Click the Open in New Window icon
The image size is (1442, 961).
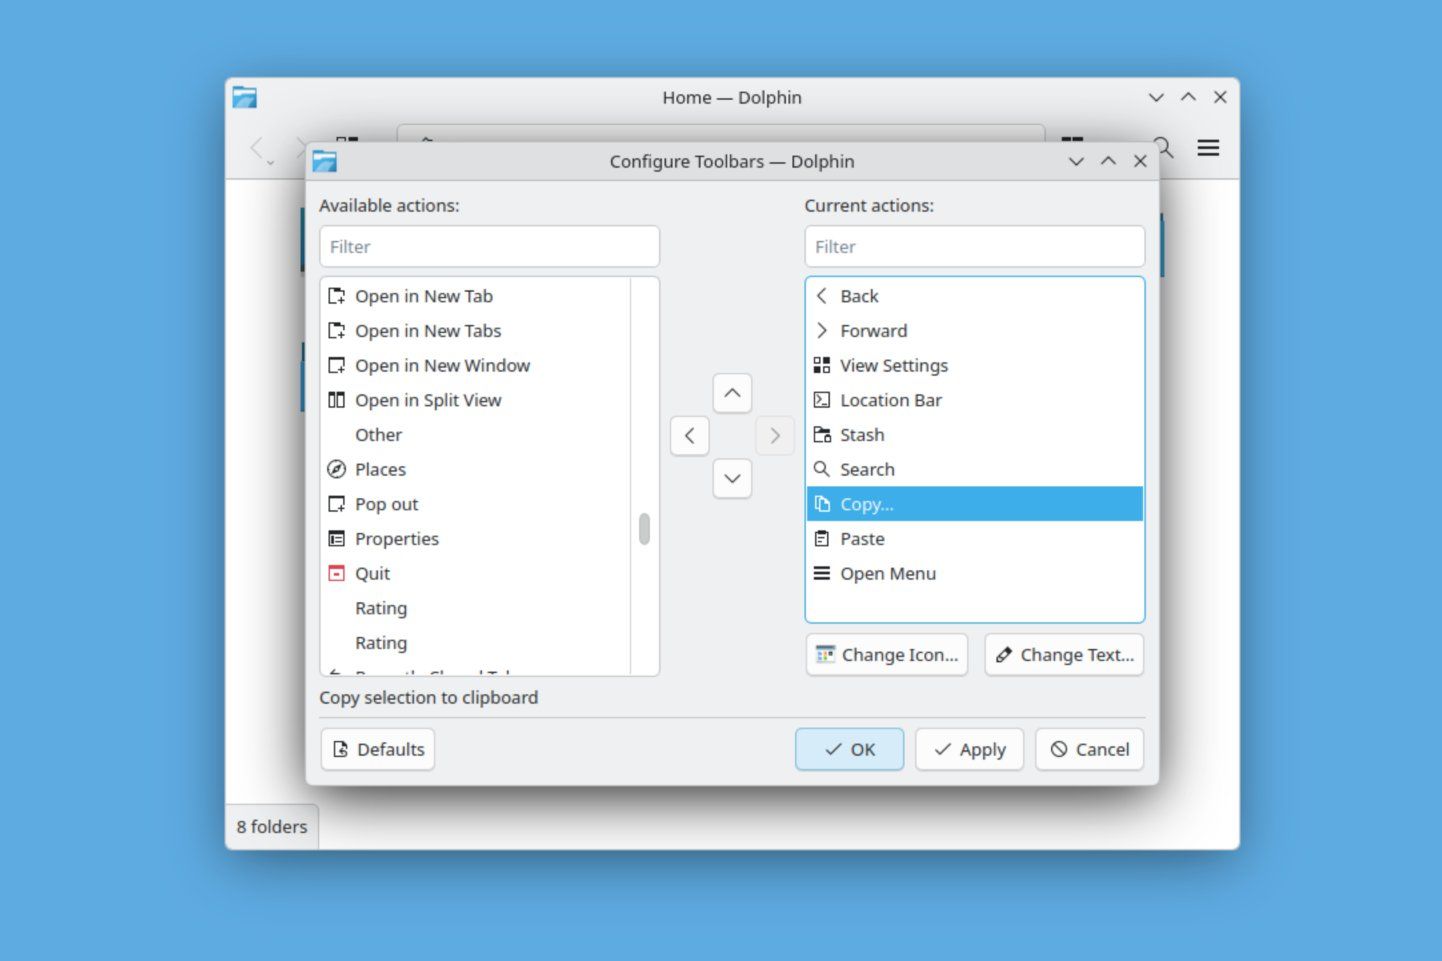pyautogui.click(x=337, y=365)
